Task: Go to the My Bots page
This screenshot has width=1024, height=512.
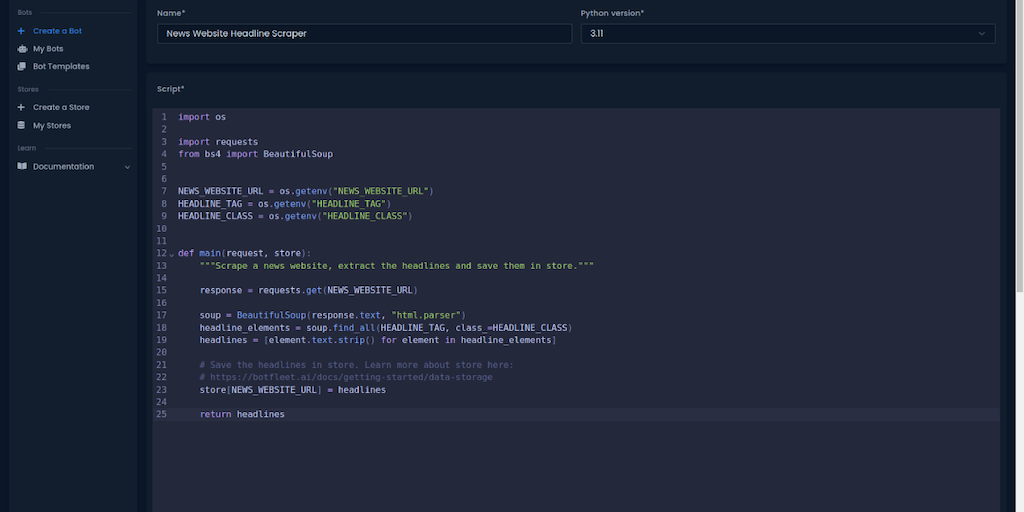Action: click(48, 49)
